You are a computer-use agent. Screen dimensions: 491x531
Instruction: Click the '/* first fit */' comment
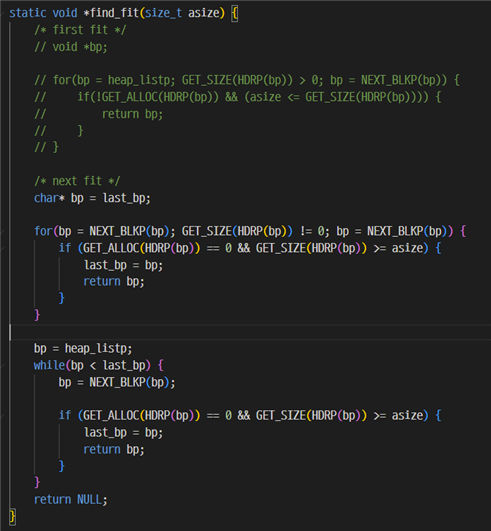click(80, 30)
